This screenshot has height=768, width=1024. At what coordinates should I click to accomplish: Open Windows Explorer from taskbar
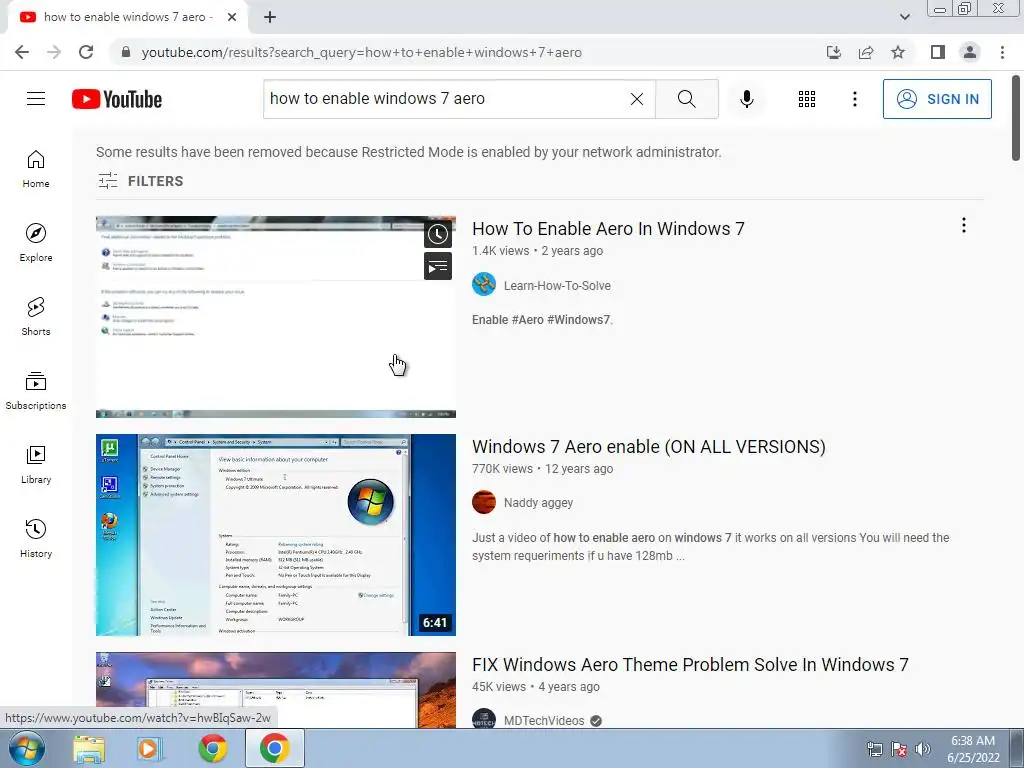point(89,749)
